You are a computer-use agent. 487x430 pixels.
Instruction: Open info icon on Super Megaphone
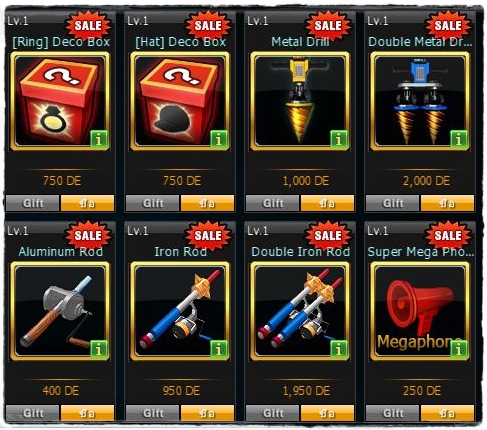(459, 349)
